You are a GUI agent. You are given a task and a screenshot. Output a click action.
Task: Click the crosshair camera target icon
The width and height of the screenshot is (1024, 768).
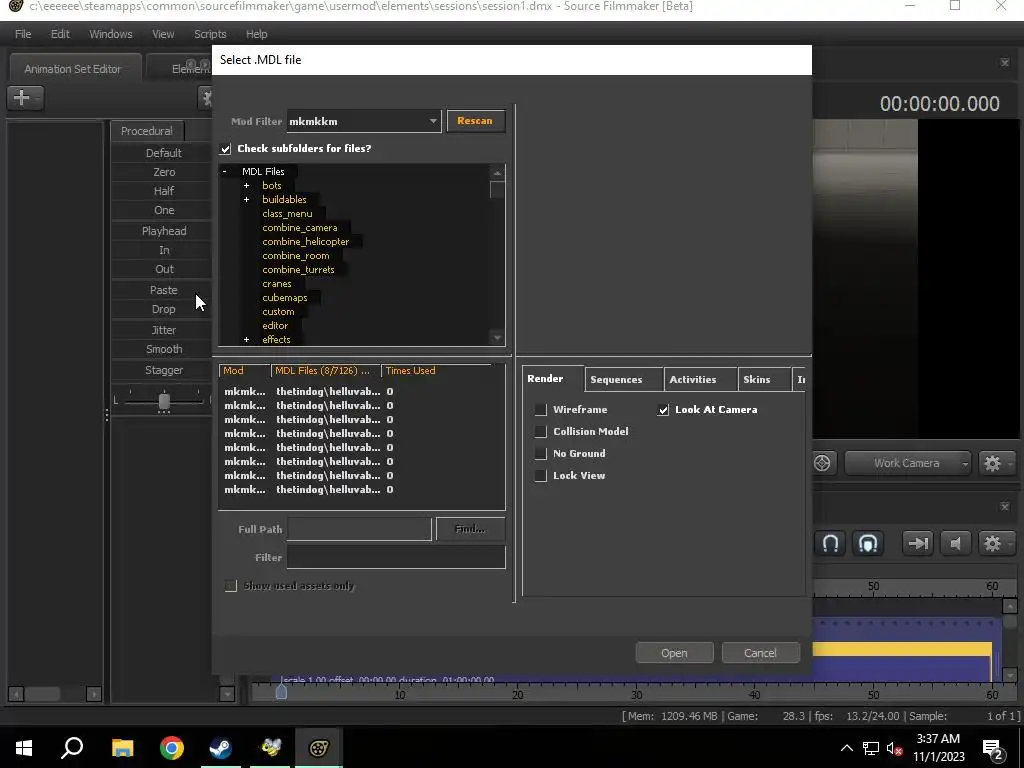pos(822,463)
